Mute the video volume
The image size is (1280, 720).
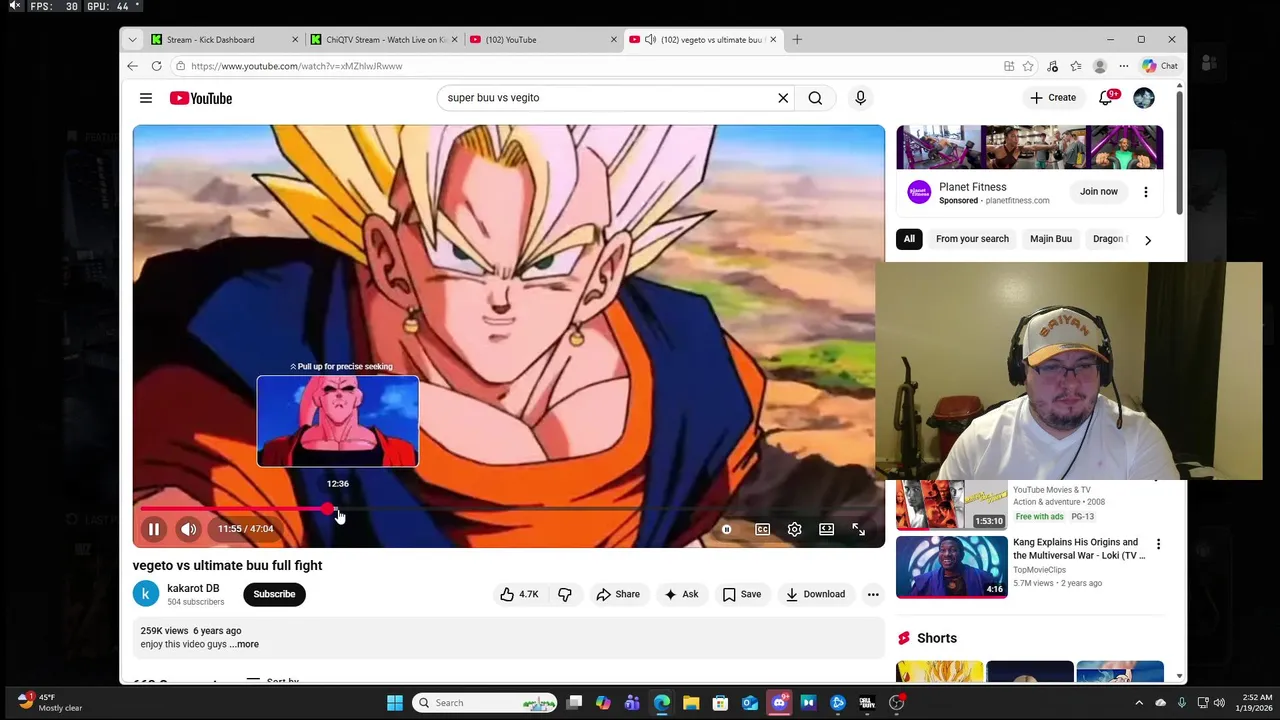tap(189, 529)
